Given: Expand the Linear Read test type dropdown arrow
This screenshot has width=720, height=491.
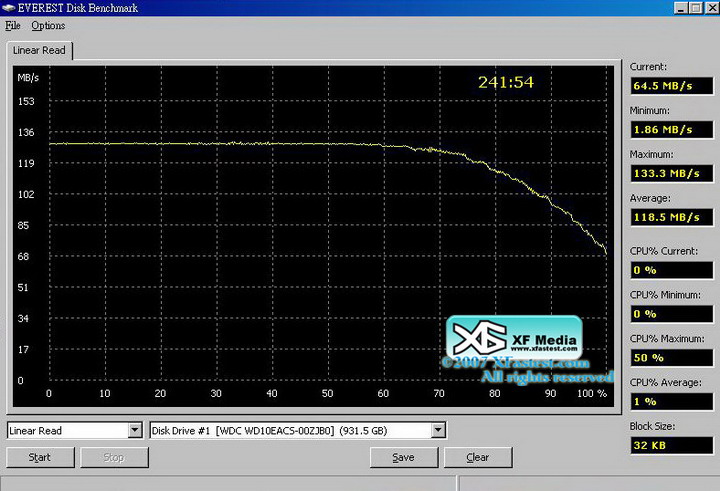Looking at the screenshot, I should click(x=135, y=430).
